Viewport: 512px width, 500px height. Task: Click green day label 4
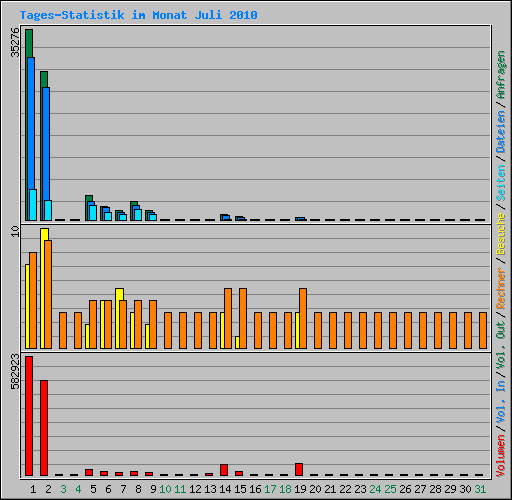tap(78, 489)
